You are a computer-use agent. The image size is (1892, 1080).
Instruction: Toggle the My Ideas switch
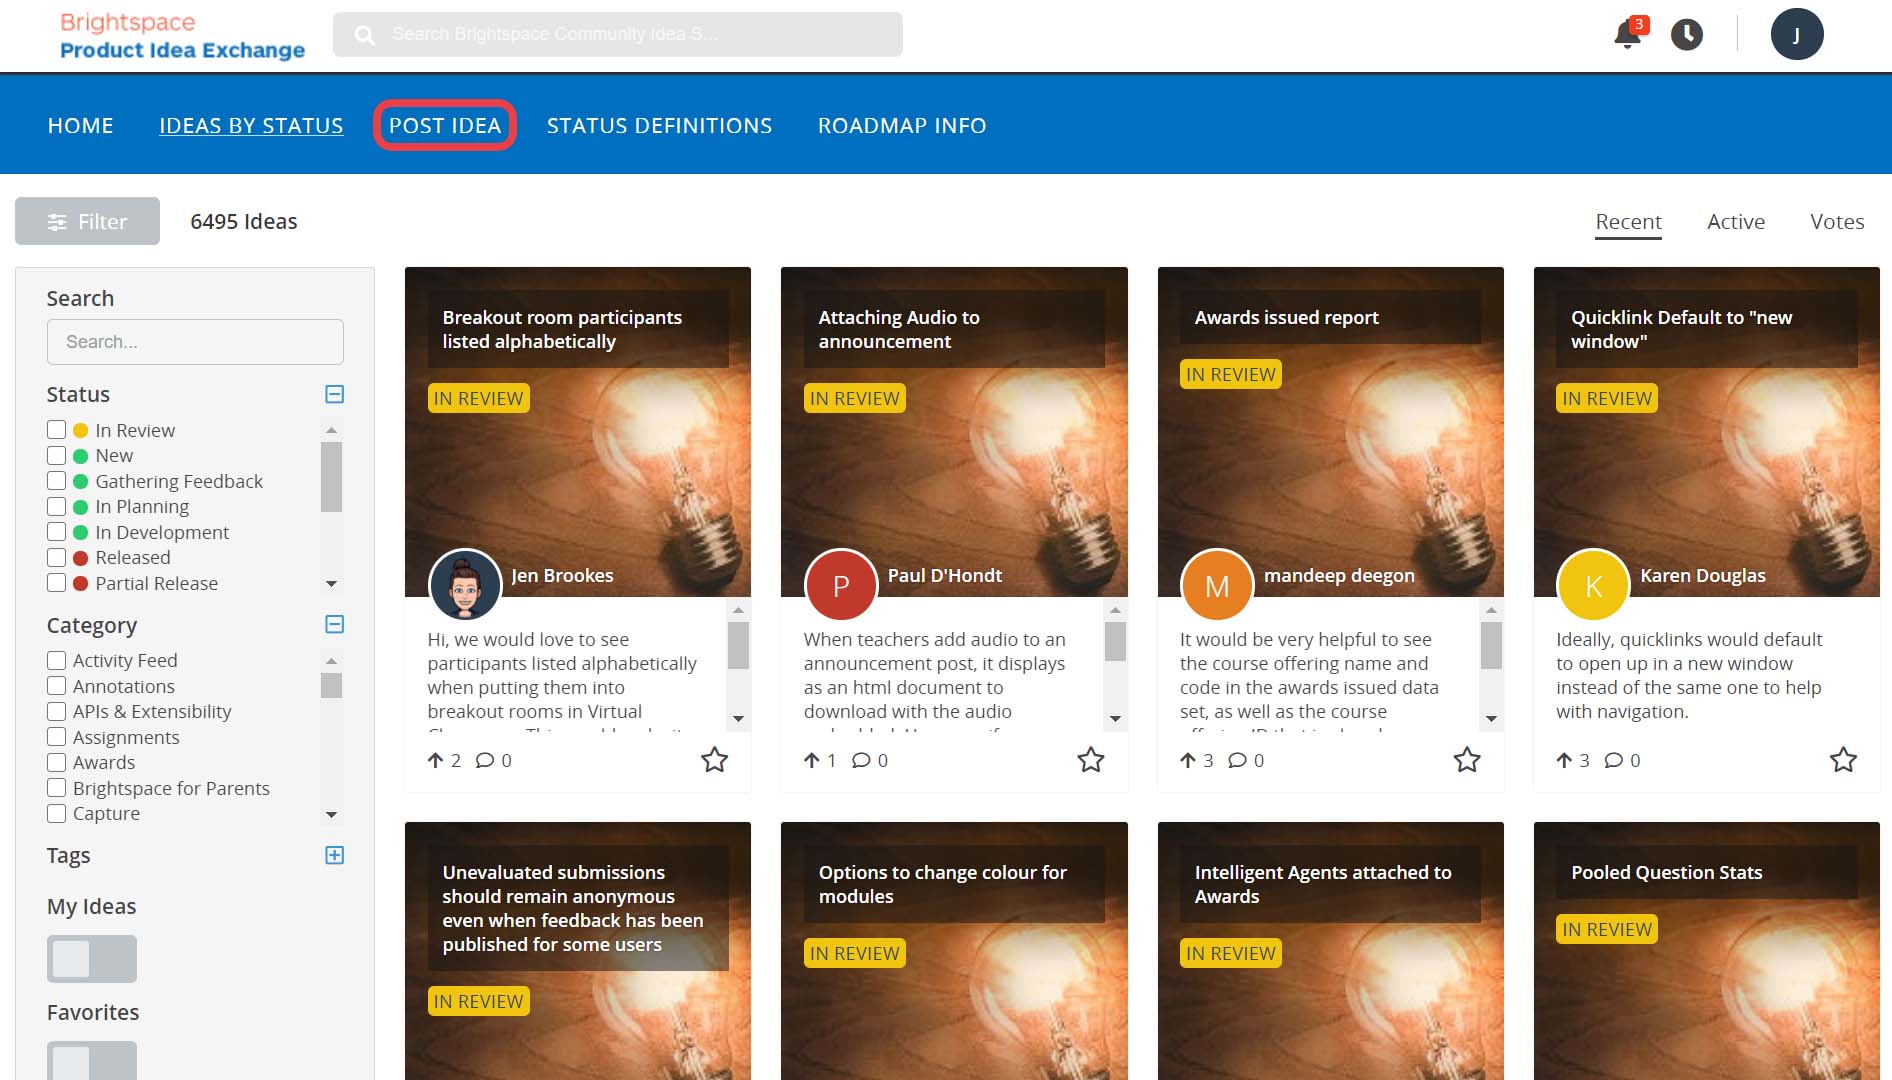point(92,959)
